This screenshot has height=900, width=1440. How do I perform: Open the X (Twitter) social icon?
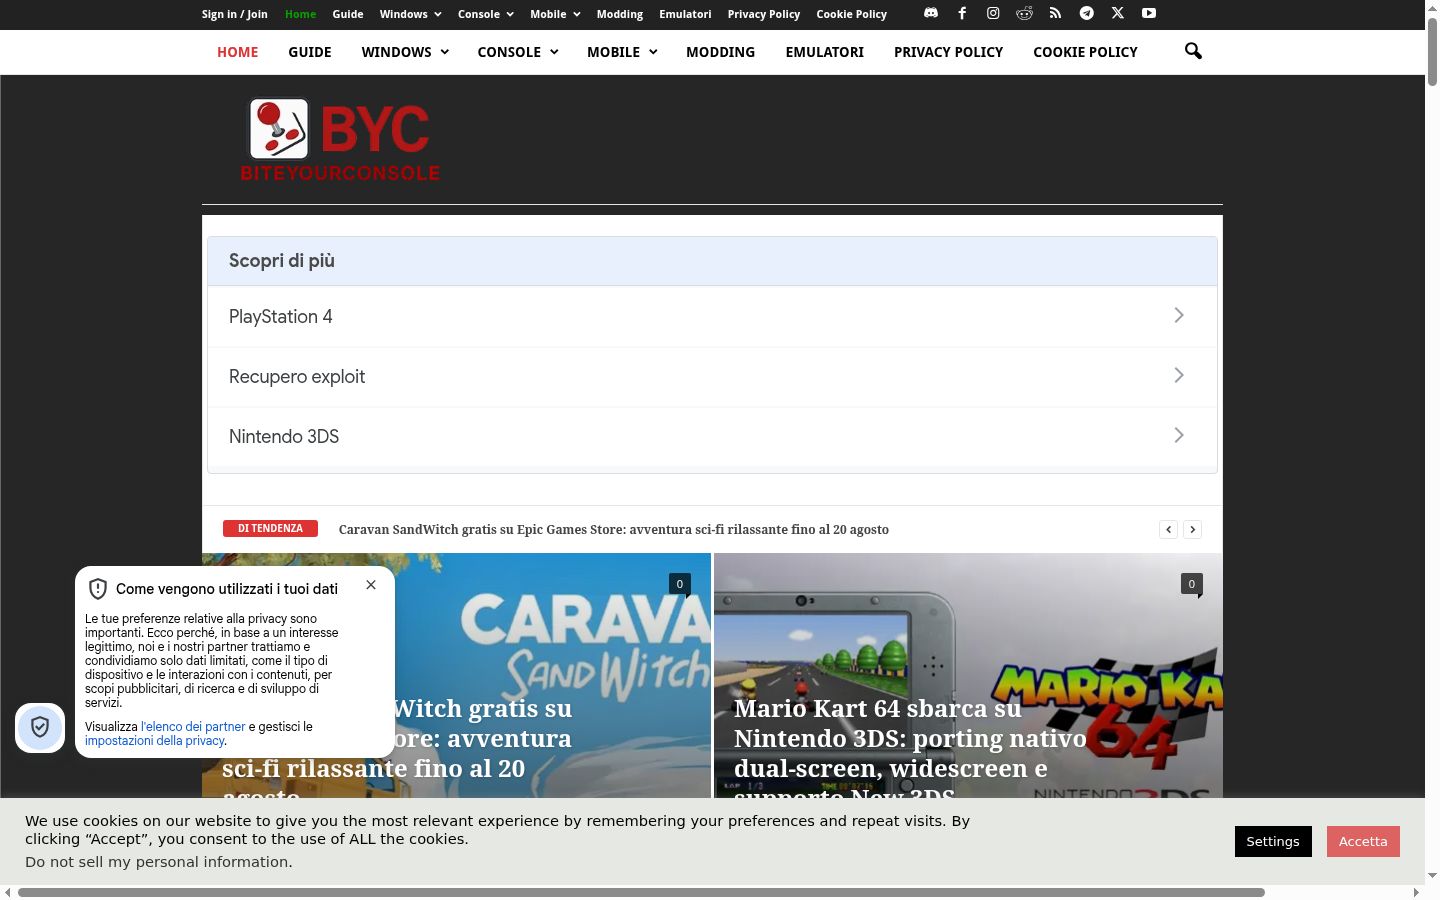[1118, 13]
